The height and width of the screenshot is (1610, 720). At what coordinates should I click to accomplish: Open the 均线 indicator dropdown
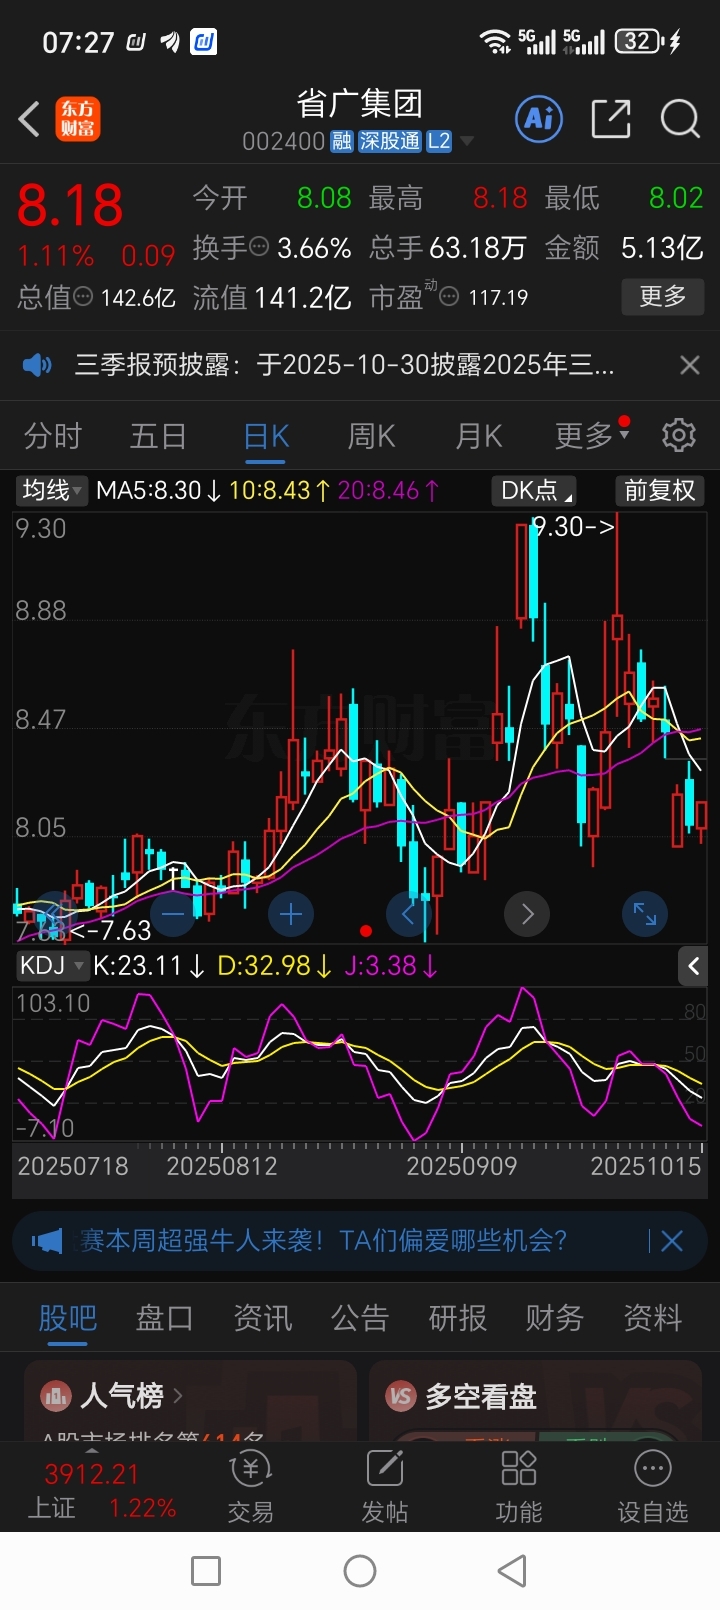coord(52,490)
